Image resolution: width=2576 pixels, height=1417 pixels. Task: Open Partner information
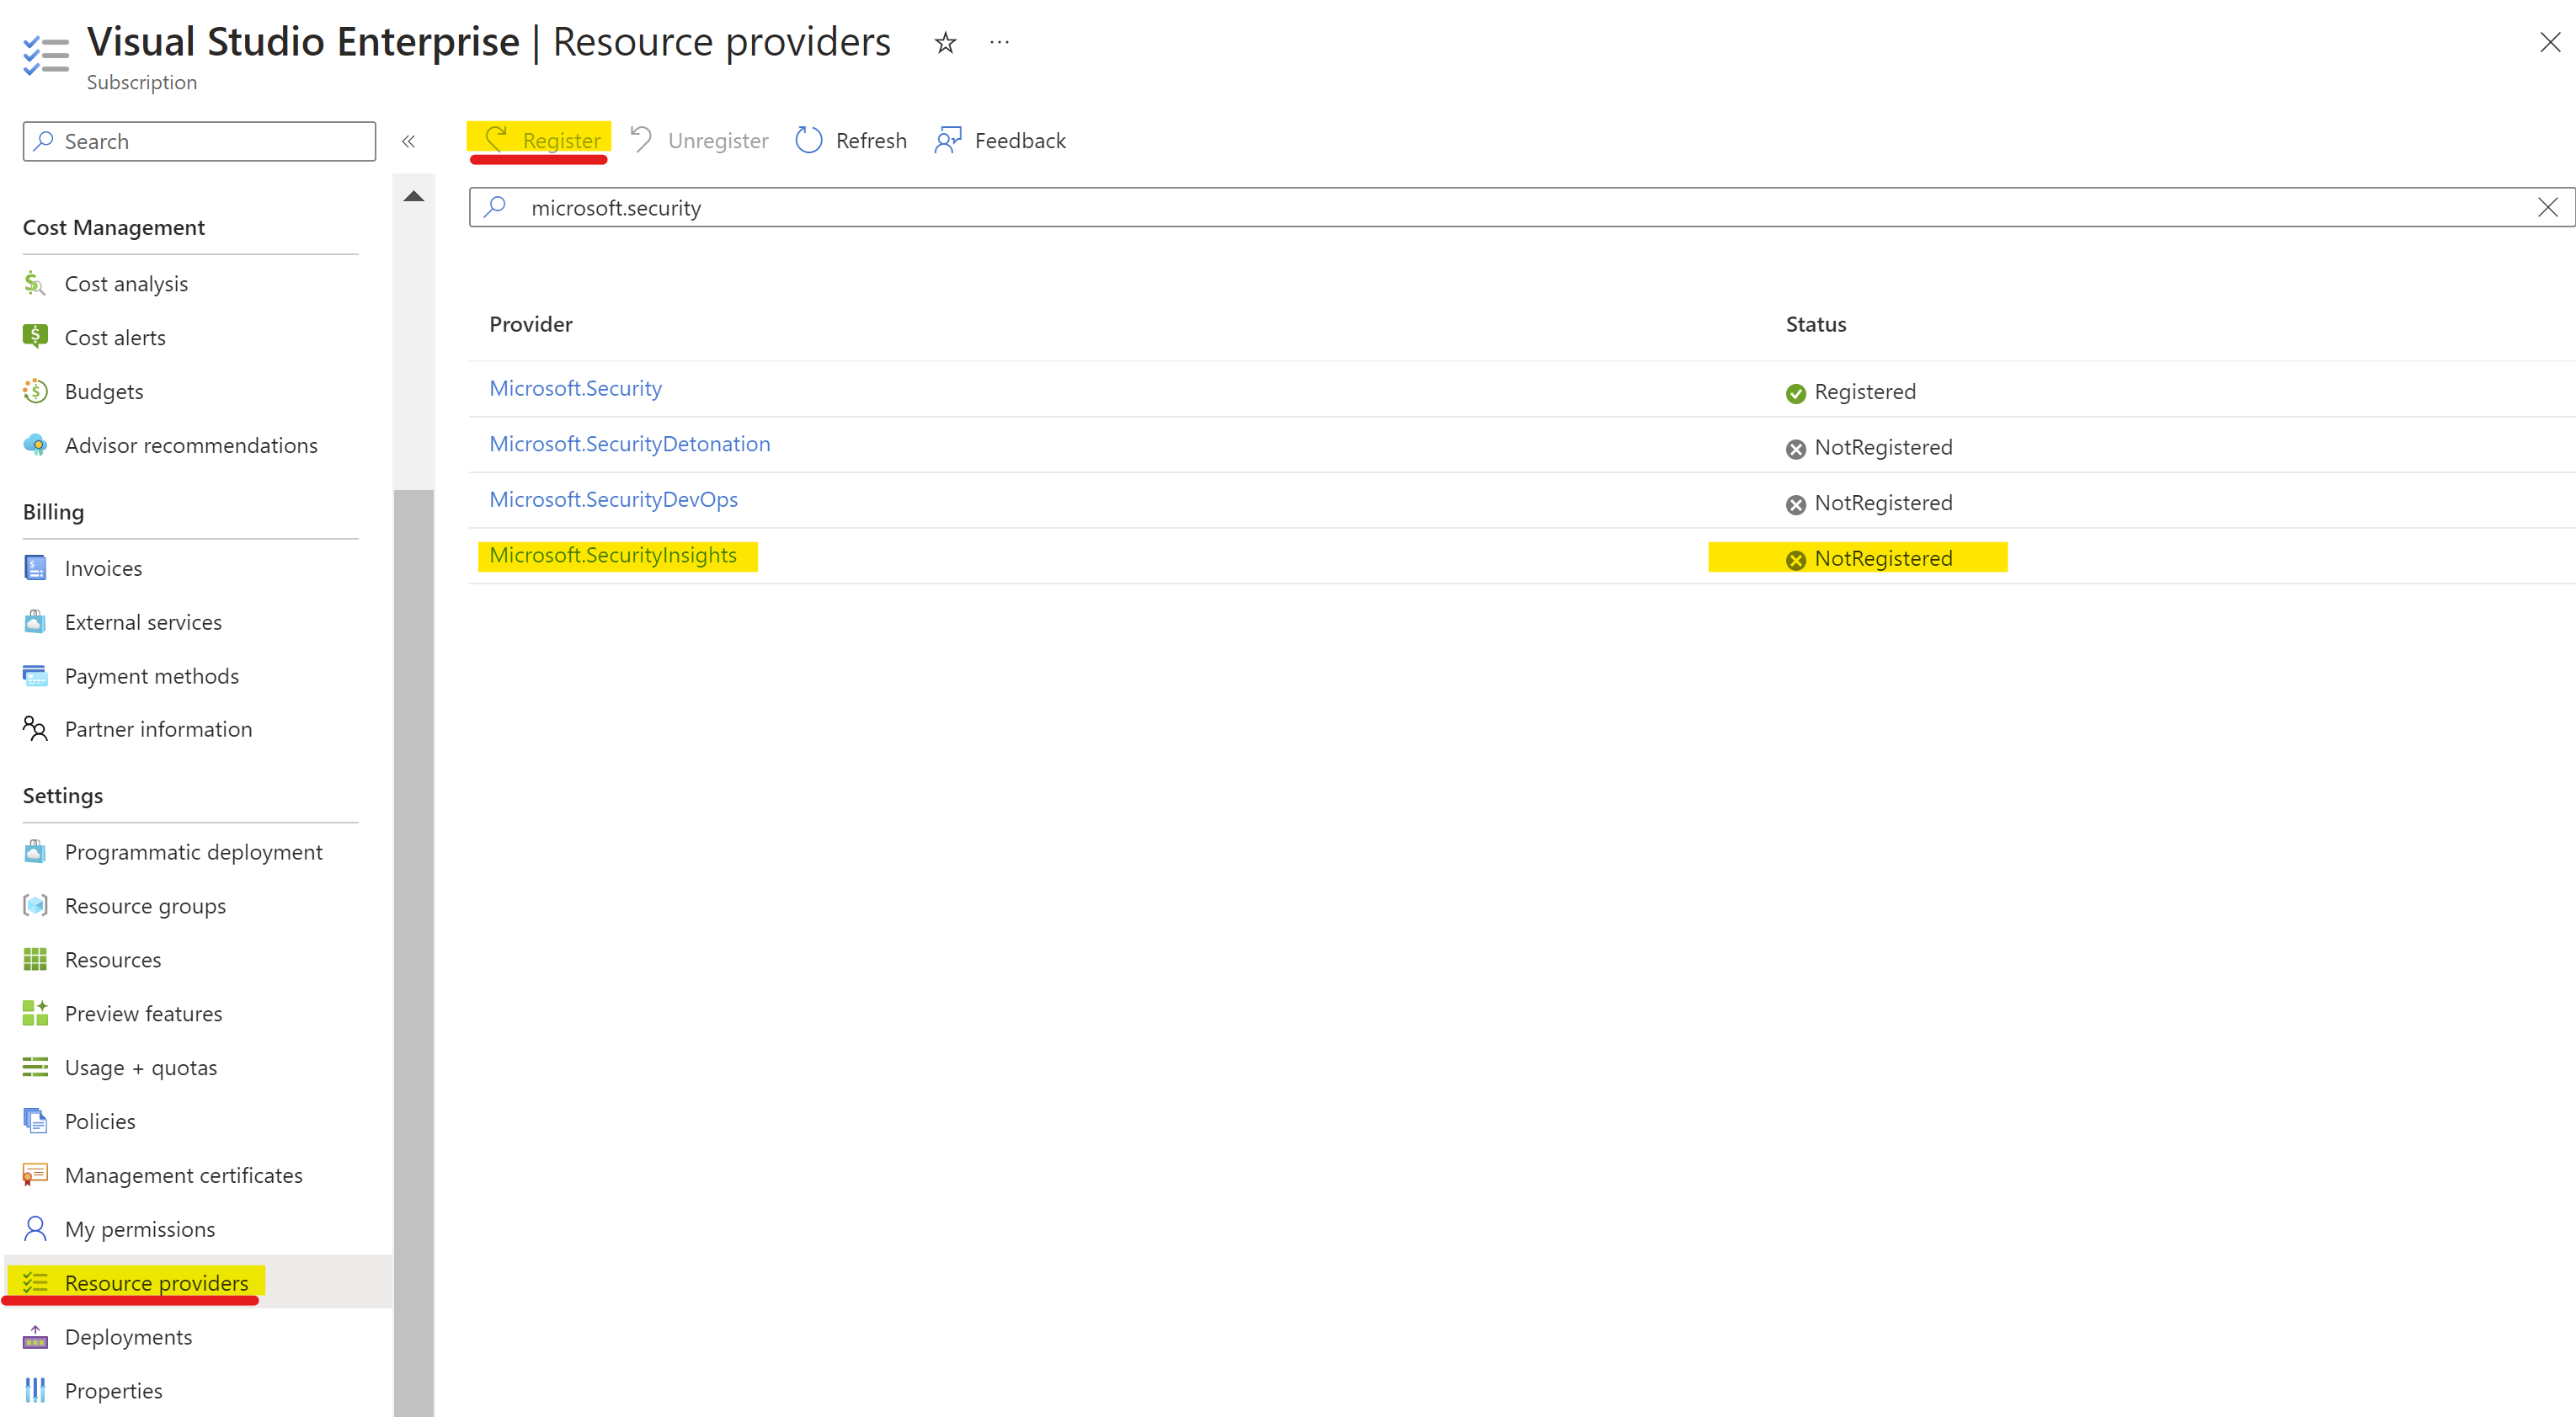[158, 730]
